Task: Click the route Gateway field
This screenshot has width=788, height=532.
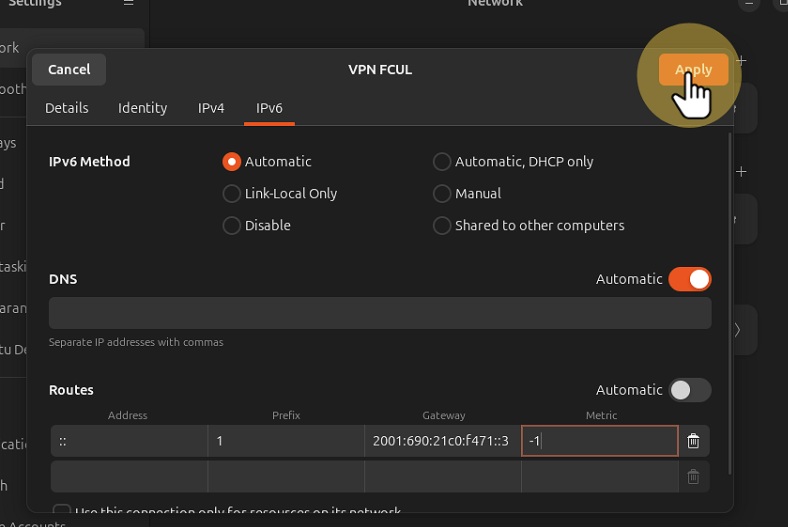Action: click(442, 441)
